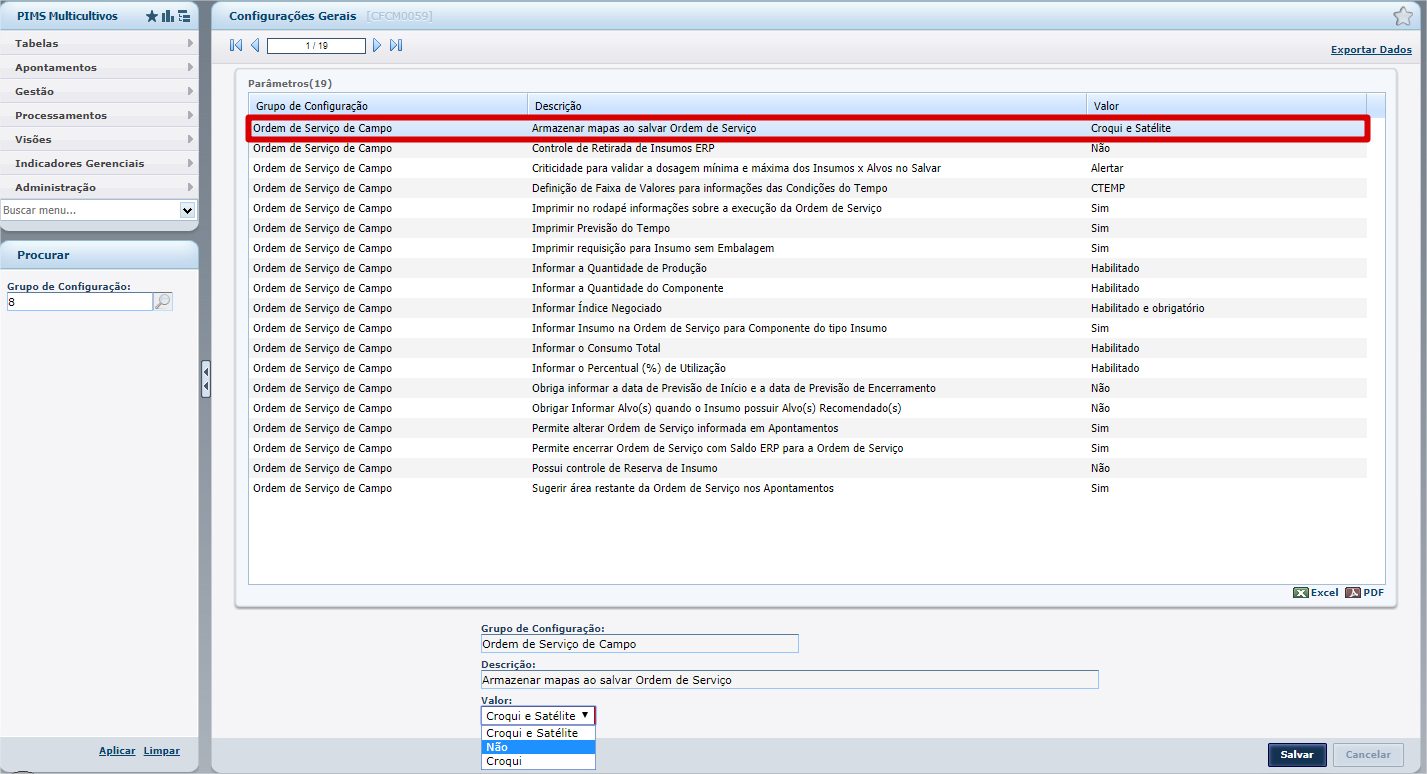The width and height of the screenshot is (1427, 774).
Task: Click the Limpar link
Action: [x=162, y=750]
